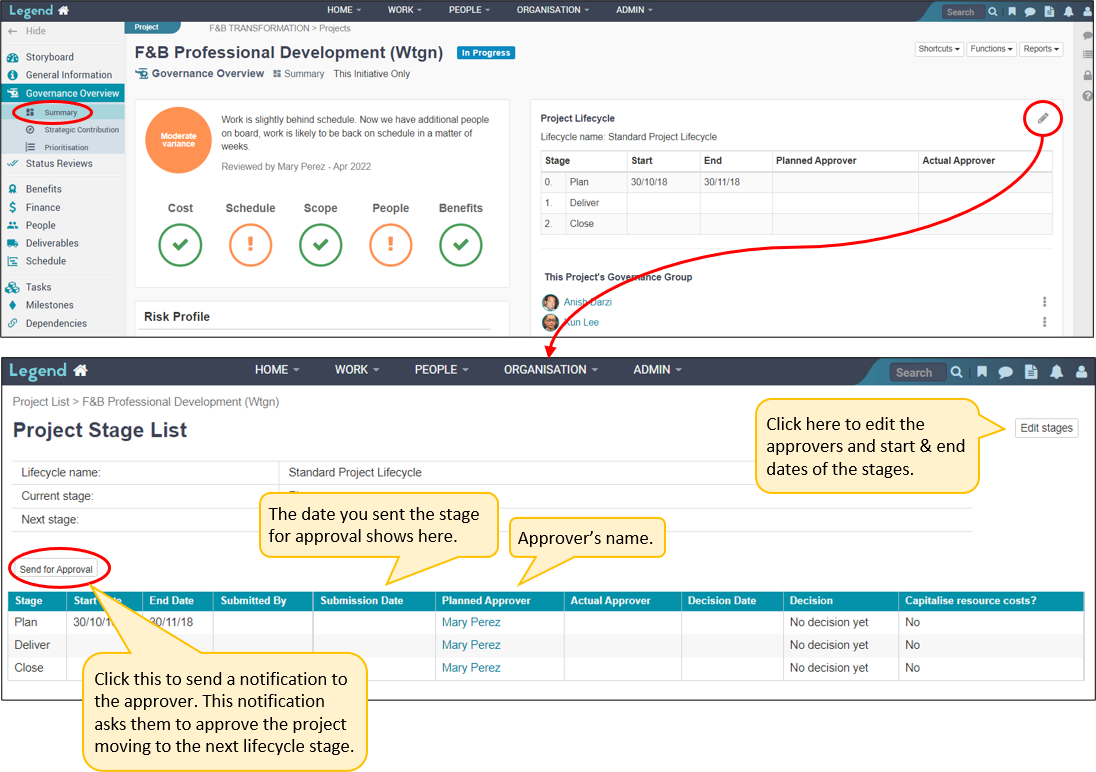Open the kebab menu beside Anish Darzi
Screen dimensions: 1096x772
pyautogui.click(x=1044, y=301)
